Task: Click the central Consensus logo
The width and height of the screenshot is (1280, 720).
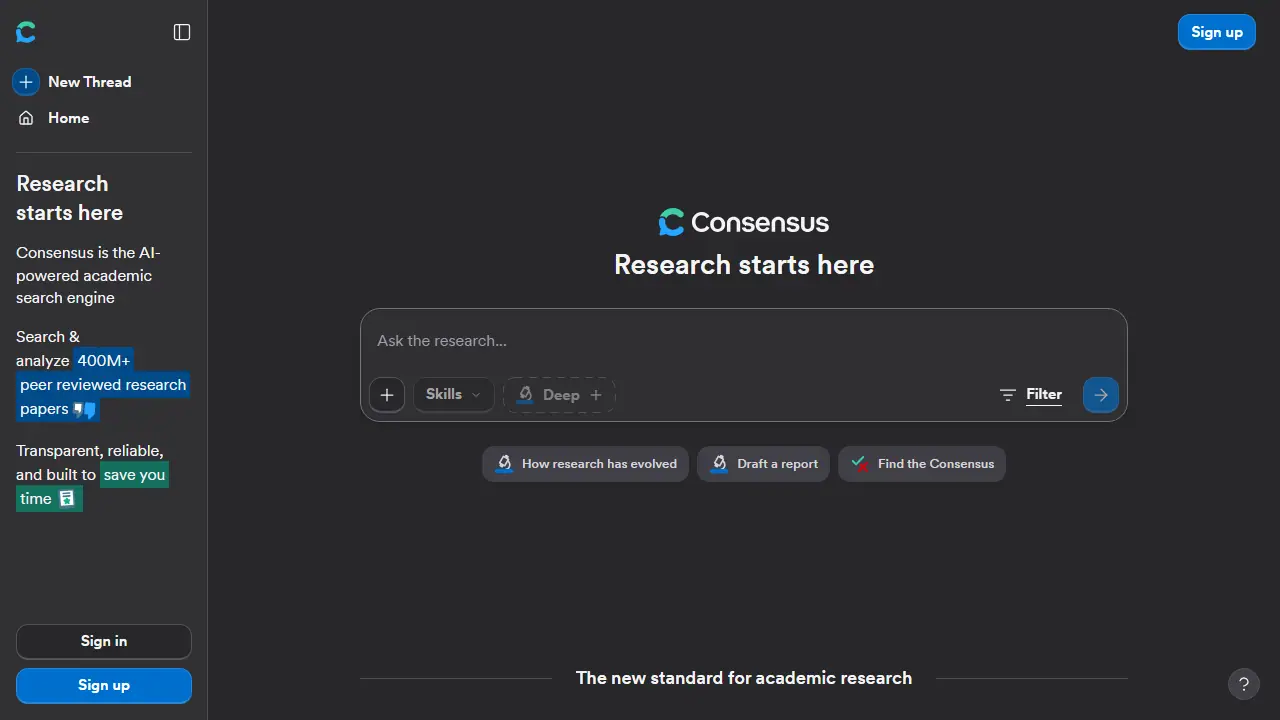Action: (x=744, y=222)
